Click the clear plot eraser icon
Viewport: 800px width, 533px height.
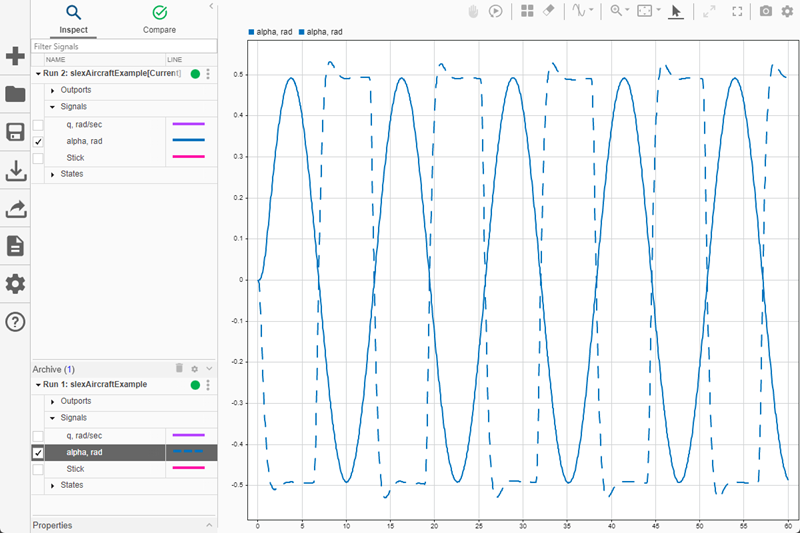click(548, 11)
